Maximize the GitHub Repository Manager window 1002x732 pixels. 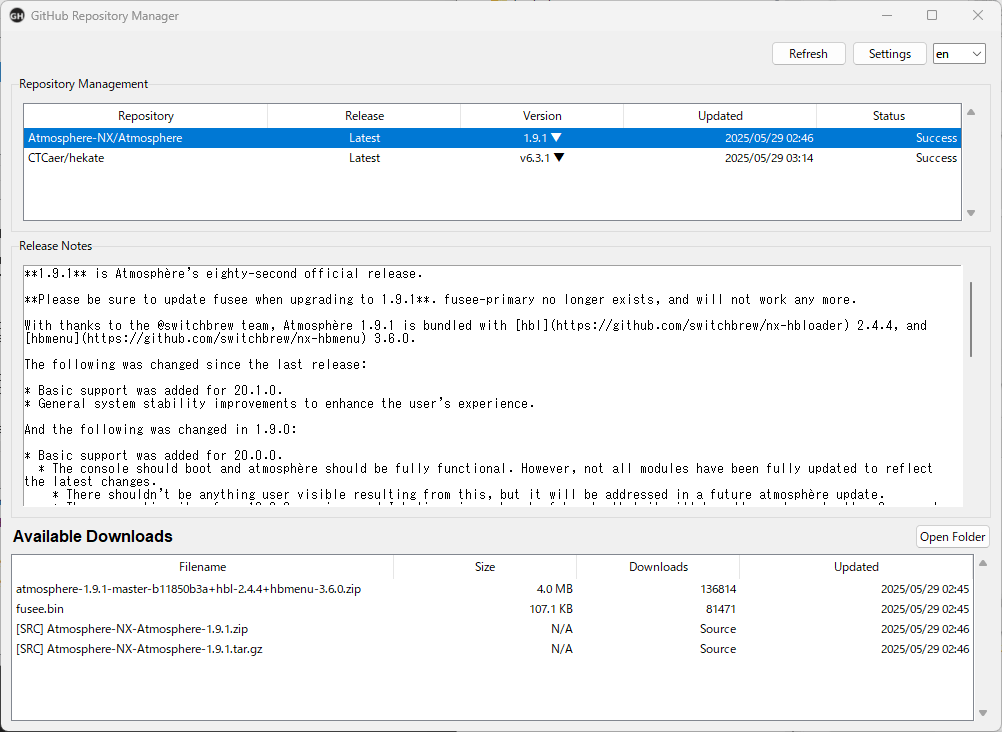click(932, 15)
